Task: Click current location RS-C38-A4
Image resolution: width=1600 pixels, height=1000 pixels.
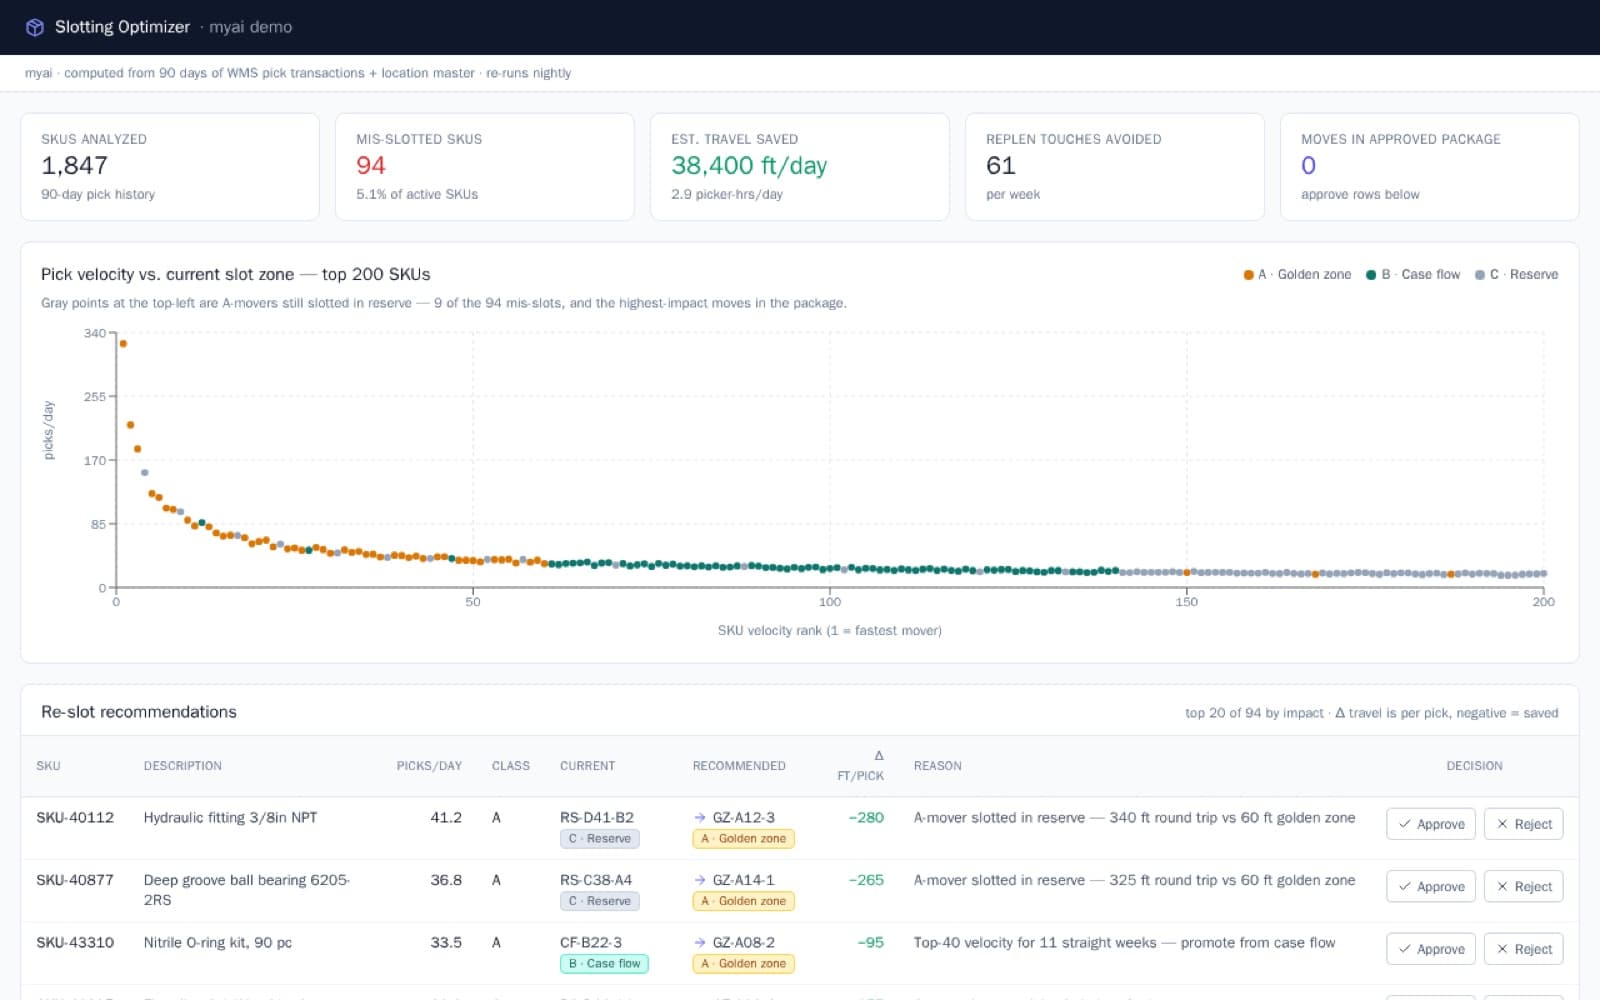Action: pyautogui.click(x=597, y=880)
